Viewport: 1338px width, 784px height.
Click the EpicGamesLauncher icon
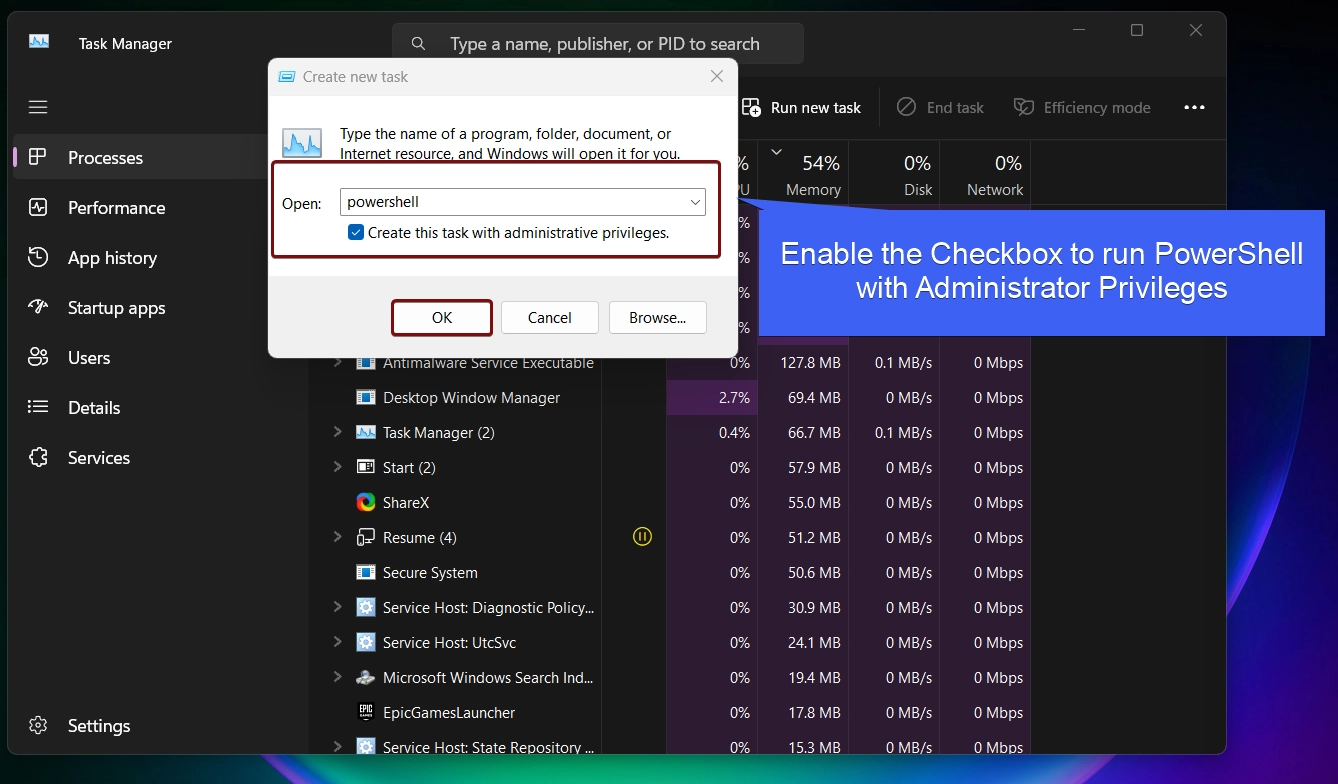366,712
